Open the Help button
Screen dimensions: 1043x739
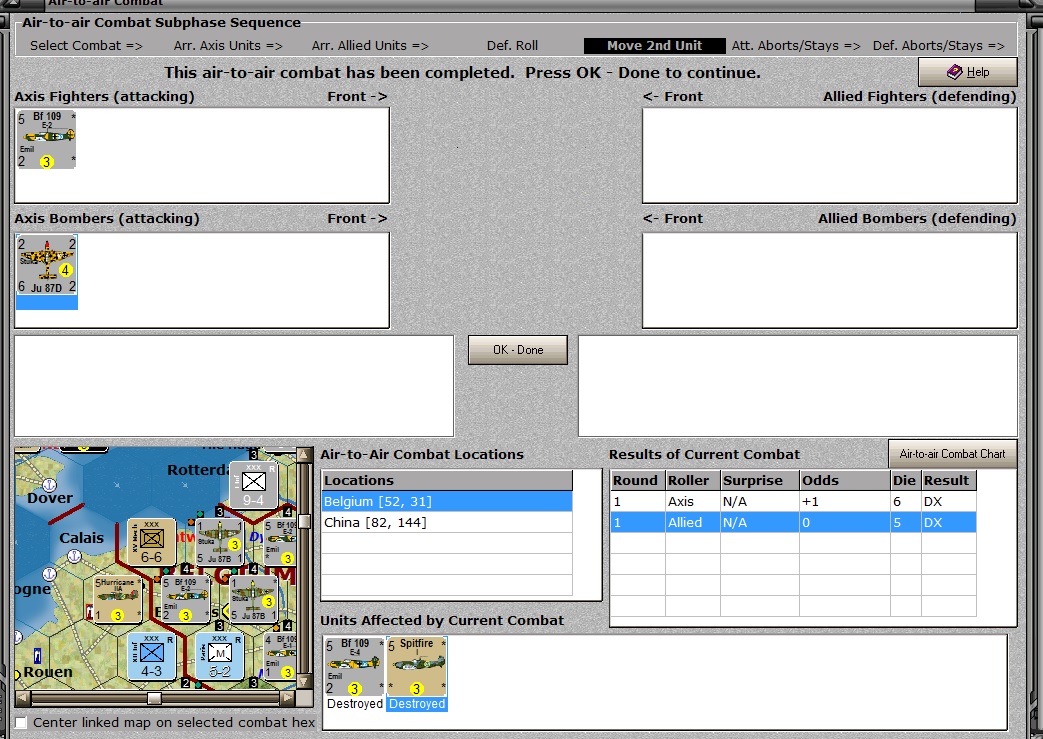pyautogui.click(x=968, y=72)
